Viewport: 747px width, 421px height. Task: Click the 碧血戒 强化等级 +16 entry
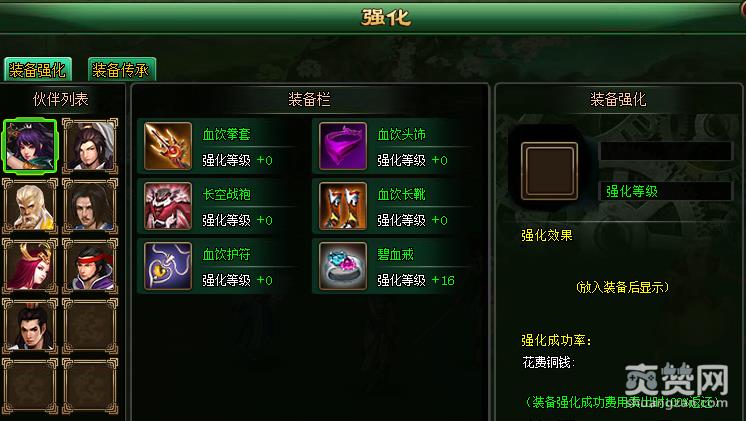click(x=415, y=281)
